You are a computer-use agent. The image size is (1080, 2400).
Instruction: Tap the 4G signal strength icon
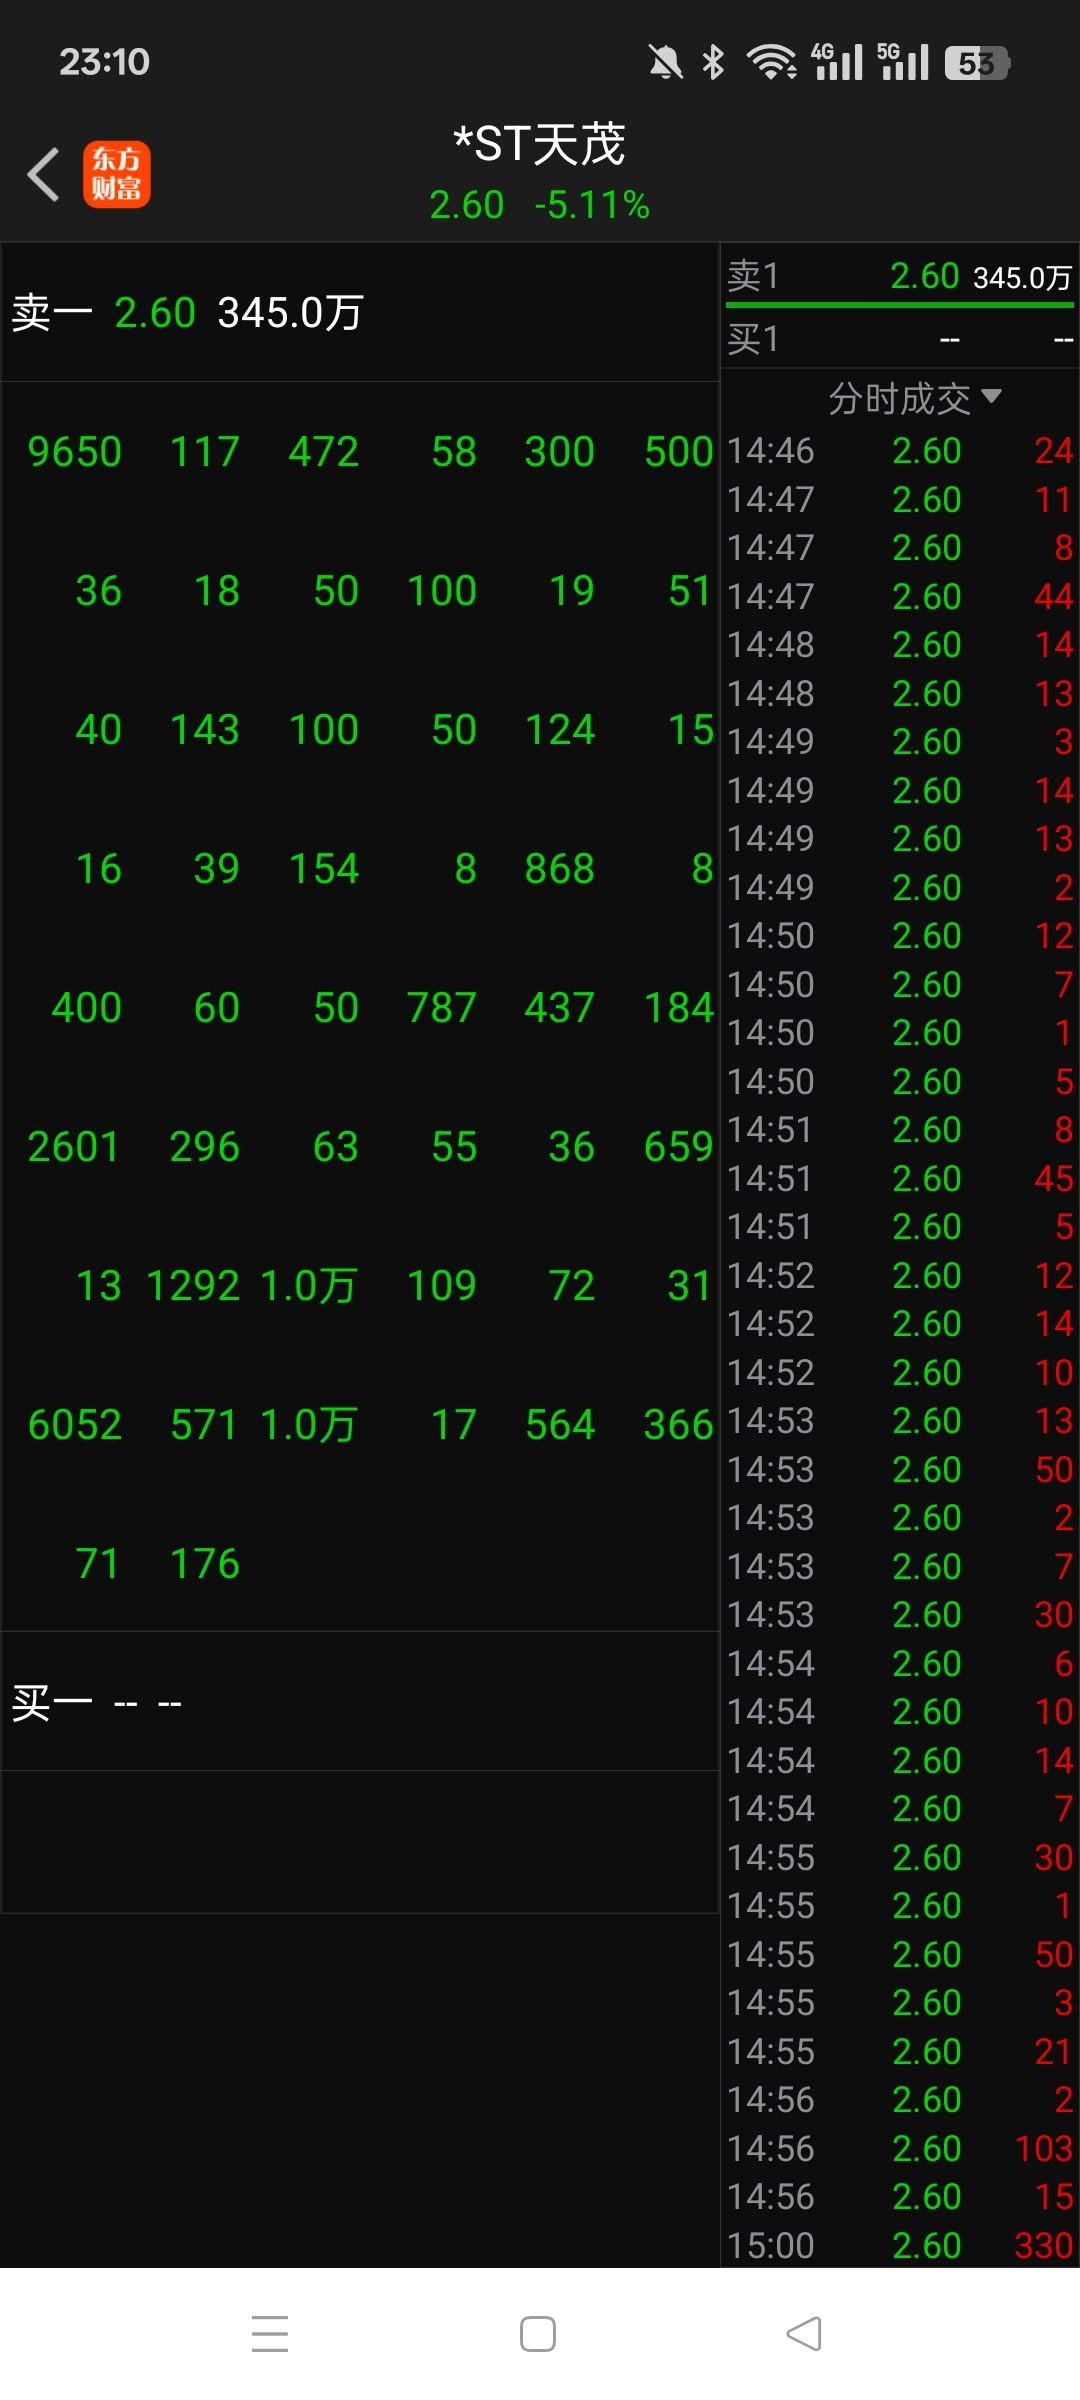[x=837, y=62]
